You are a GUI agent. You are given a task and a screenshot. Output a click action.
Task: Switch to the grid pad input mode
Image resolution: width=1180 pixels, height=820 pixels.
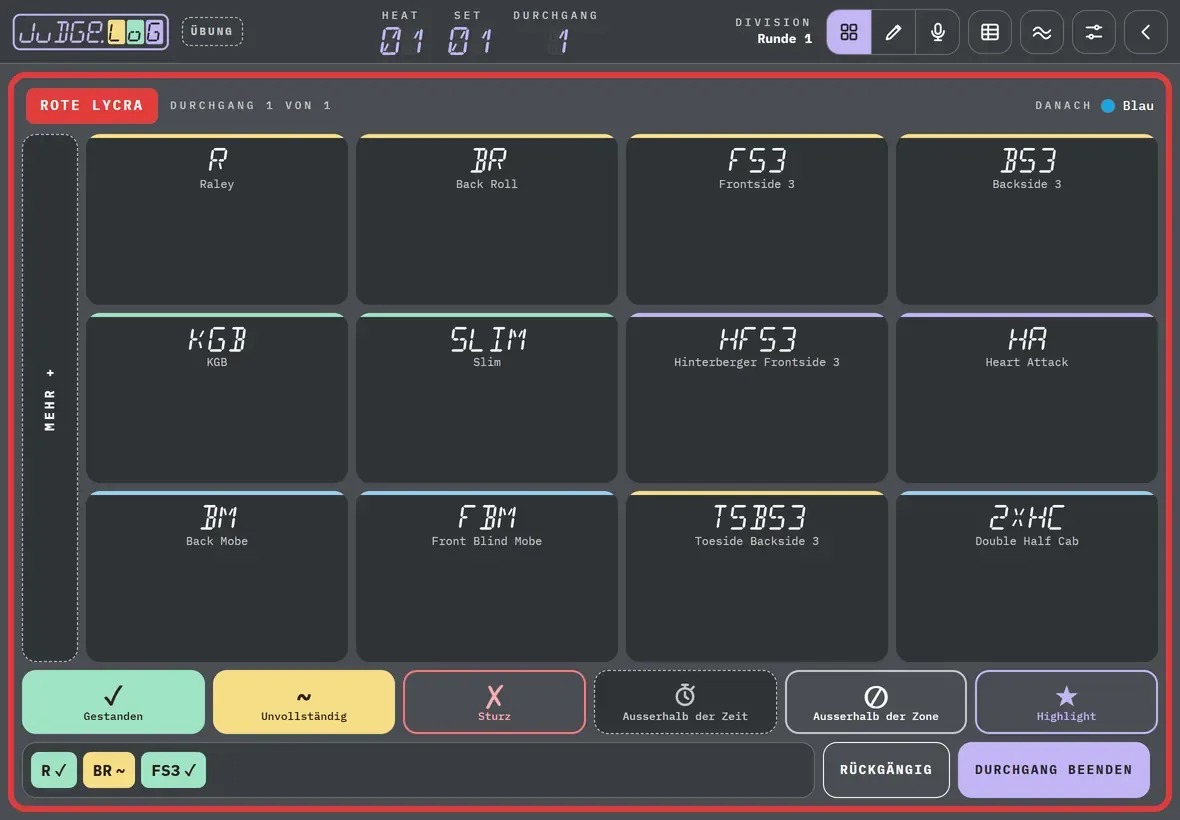pos(849,32)
